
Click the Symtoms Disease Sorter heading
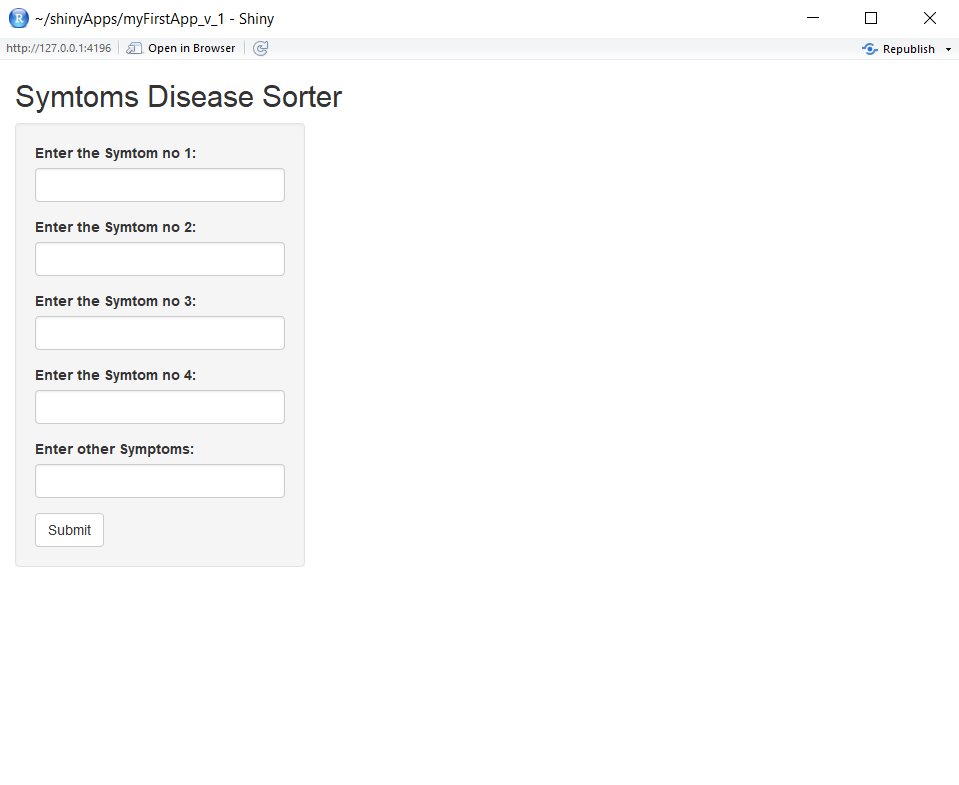coord(178,97)
